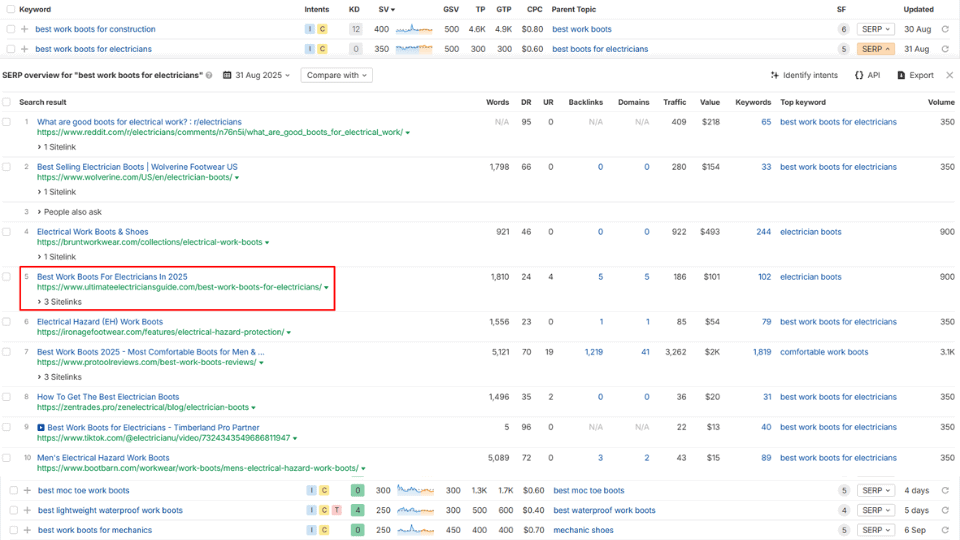Click domains count 41 for protoolreviews
960x540 pixels.
point(645,352)
